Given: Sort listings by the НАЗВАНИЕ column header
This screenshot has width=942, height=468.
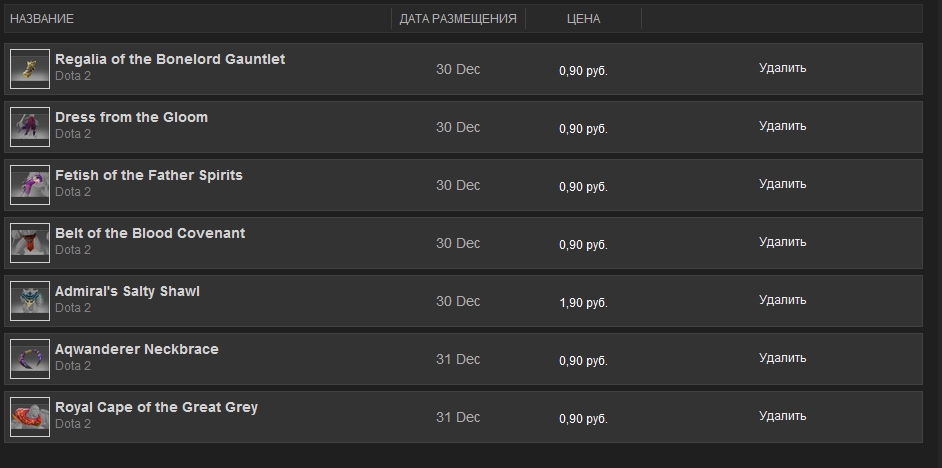Looking at the screenshot, I should 42,19.
